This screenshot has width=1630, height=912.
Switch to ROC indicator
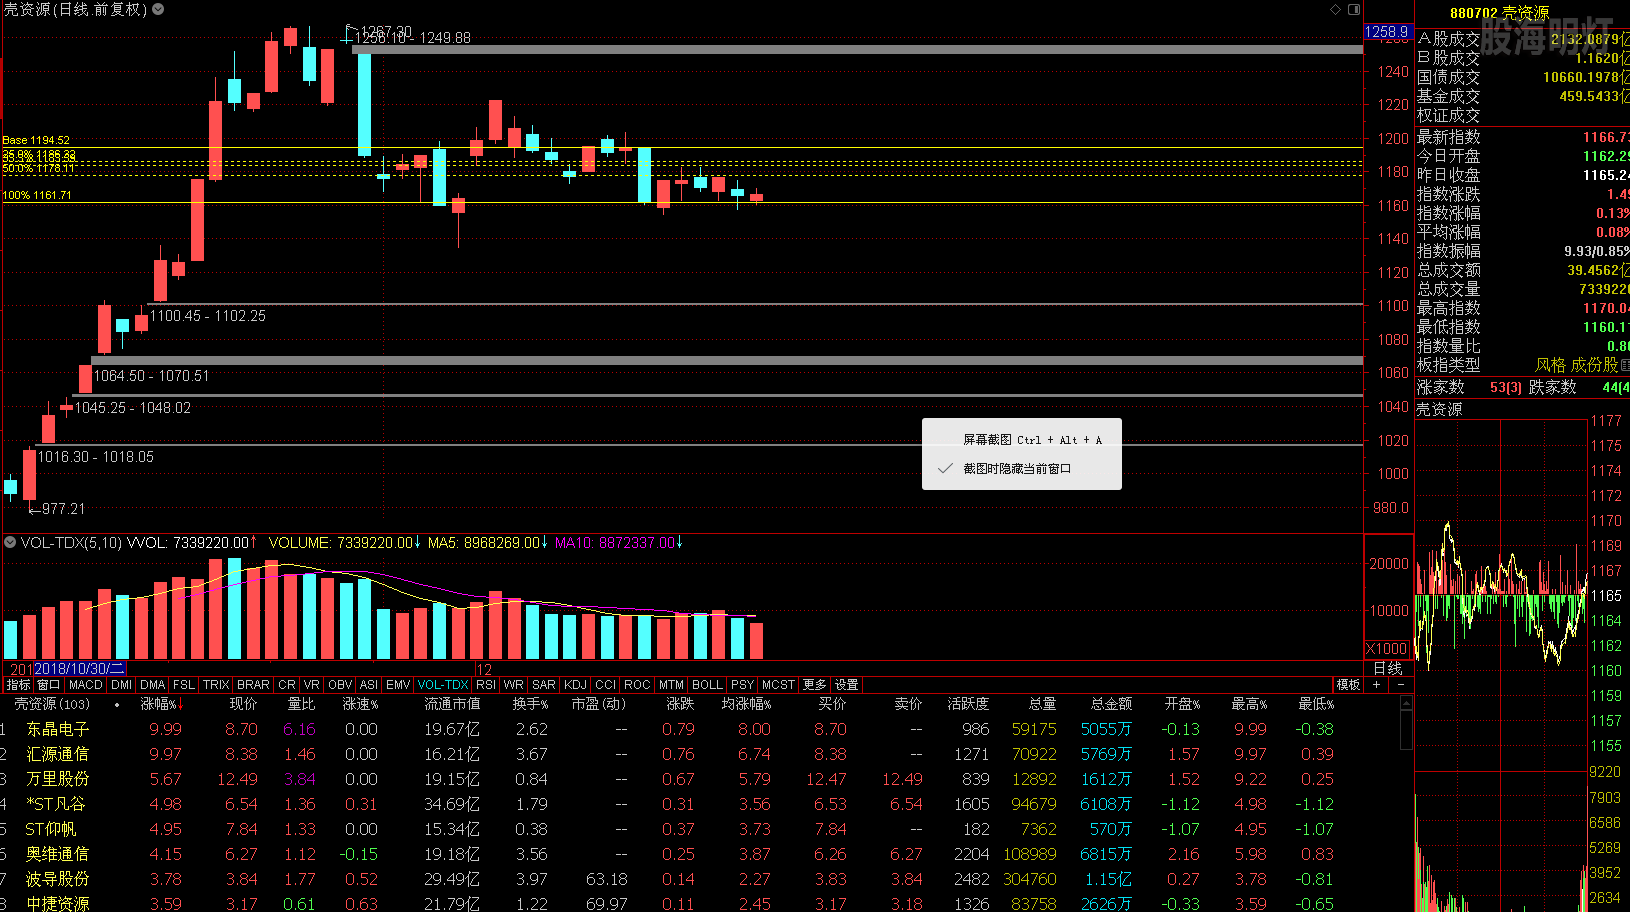coord(637,685)
